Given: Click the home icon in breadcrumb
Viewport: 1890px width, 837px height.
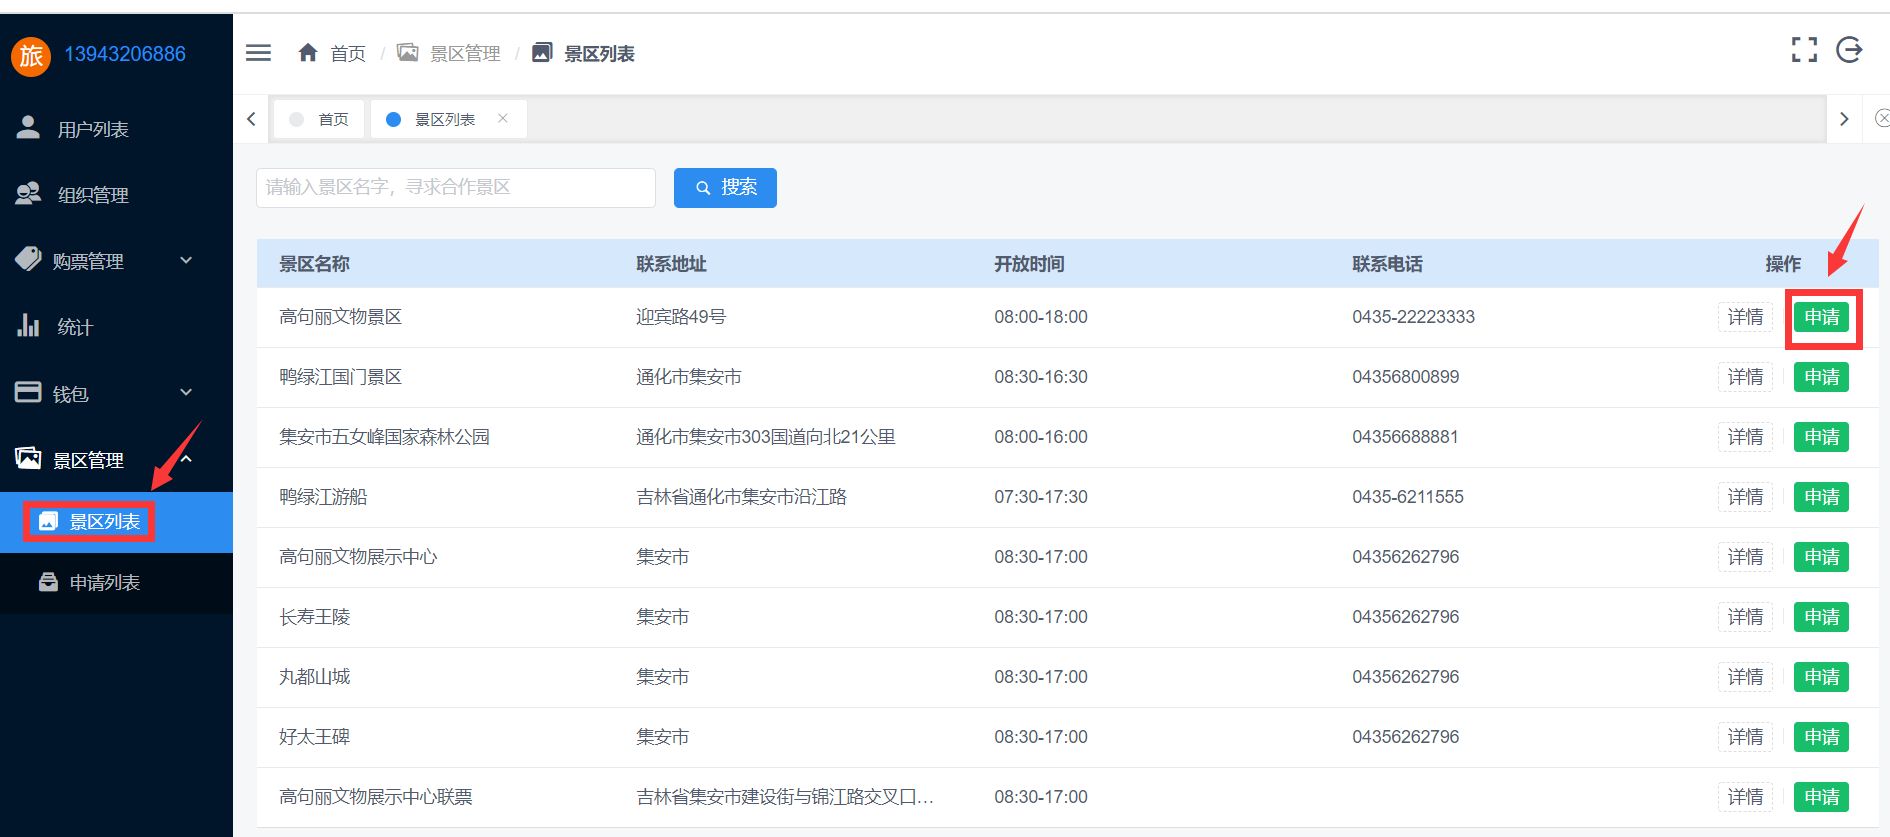Looking at the screenshot, I should [308, 53].
